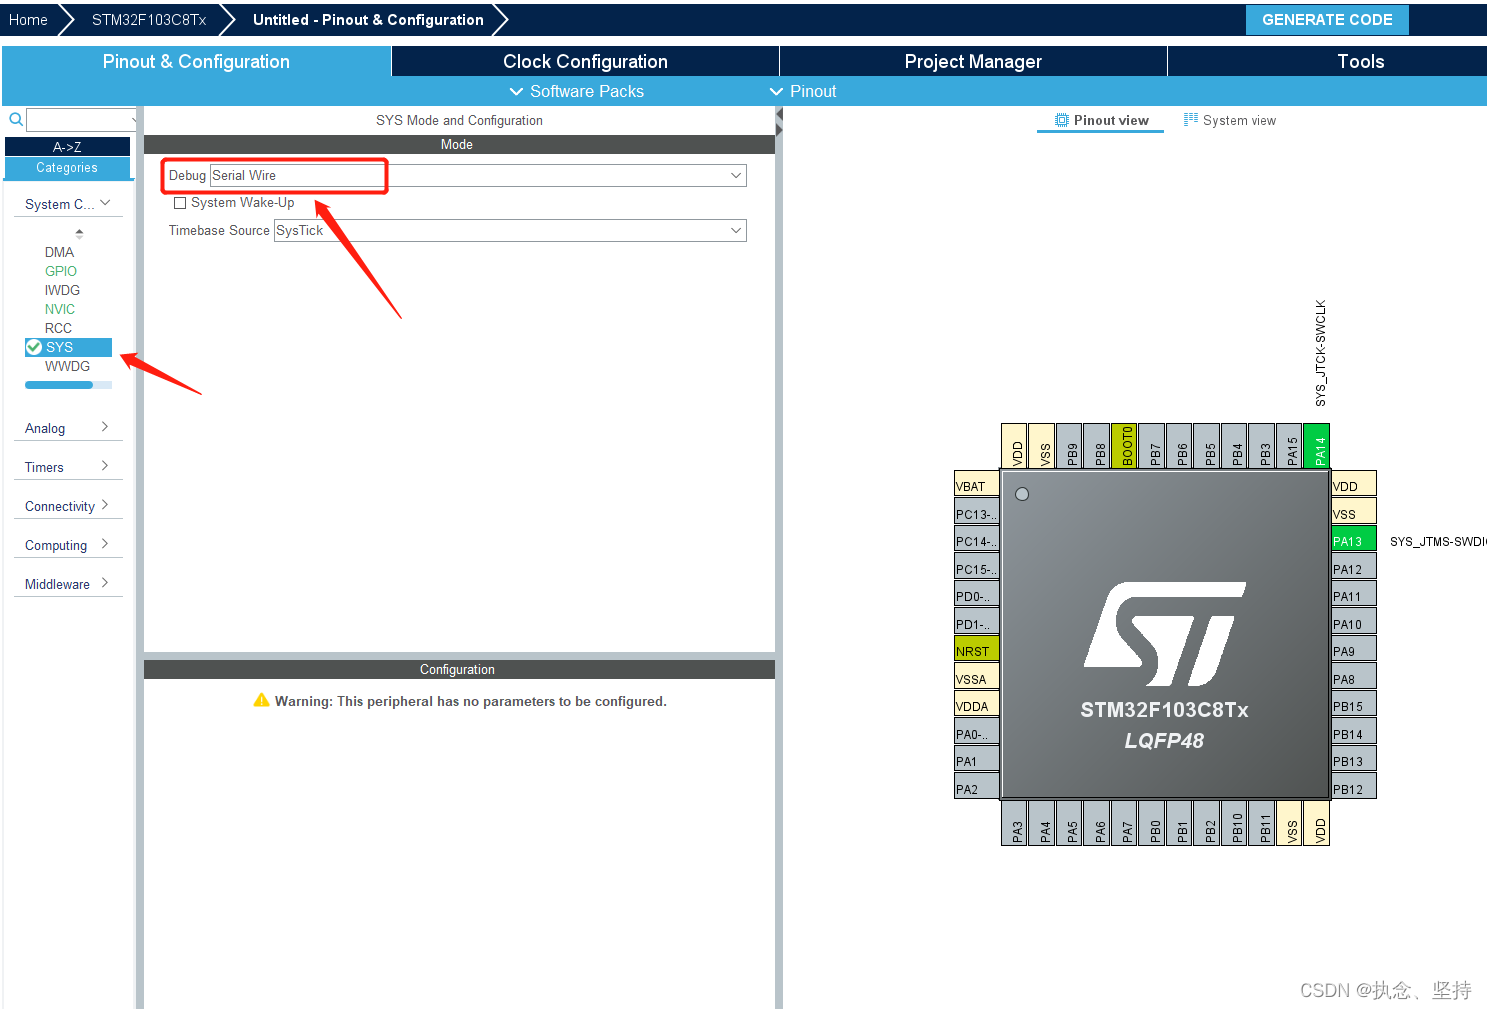Viewport: 1487px width, 1009px height.
Task: Click the PA11 pin
Action: point(1354,594)
